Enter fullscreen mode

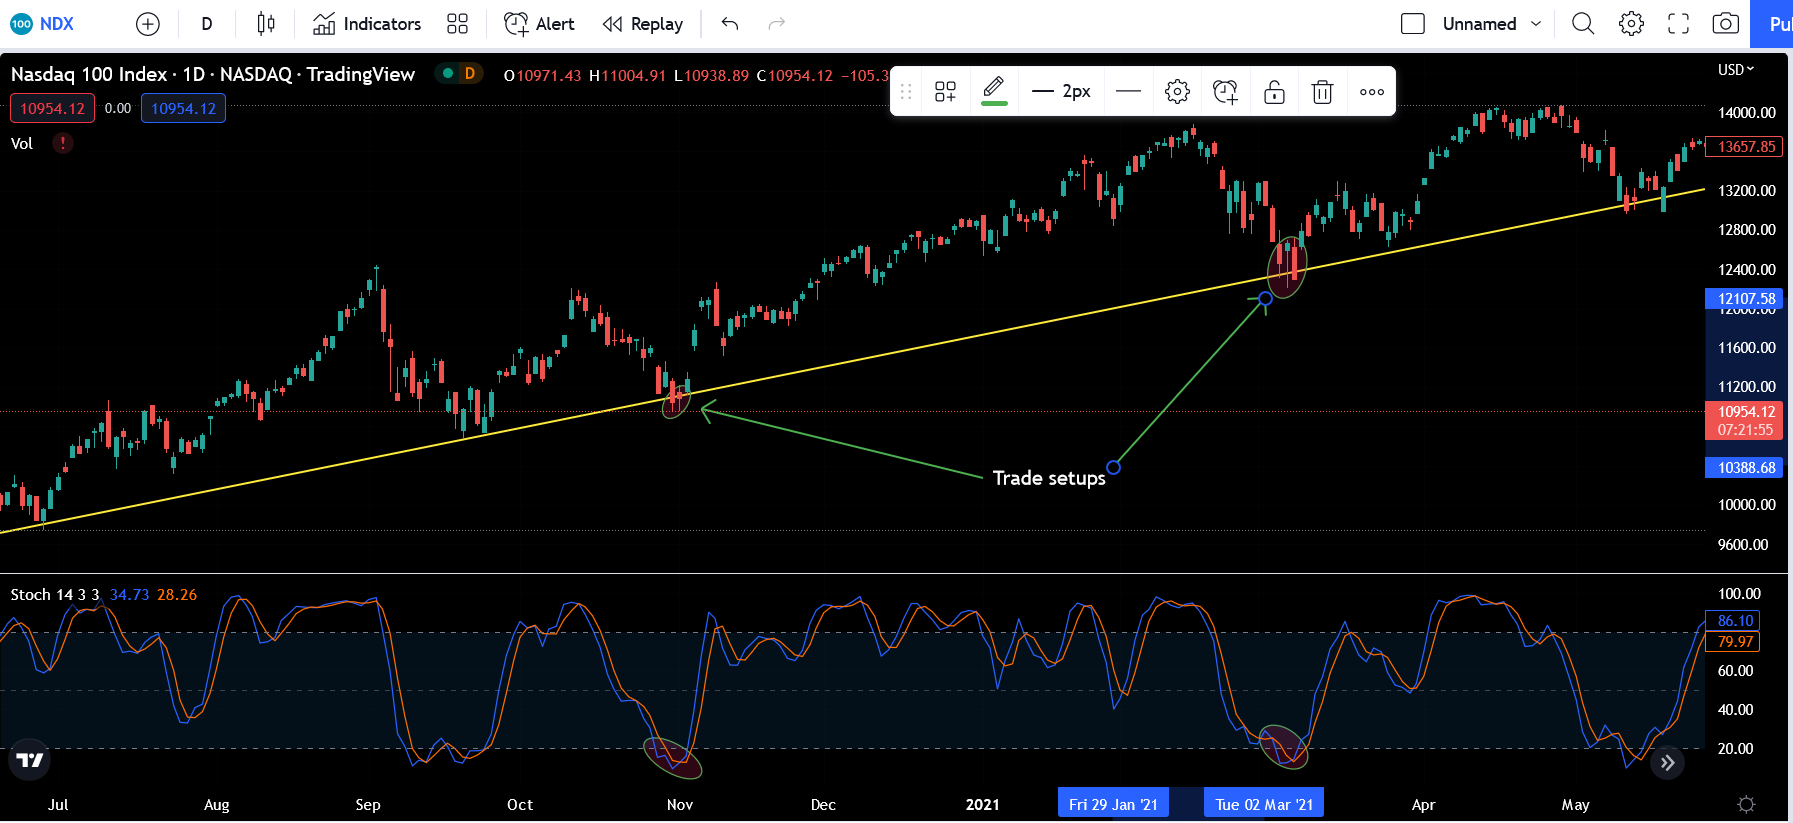(x=1678, y=24)
